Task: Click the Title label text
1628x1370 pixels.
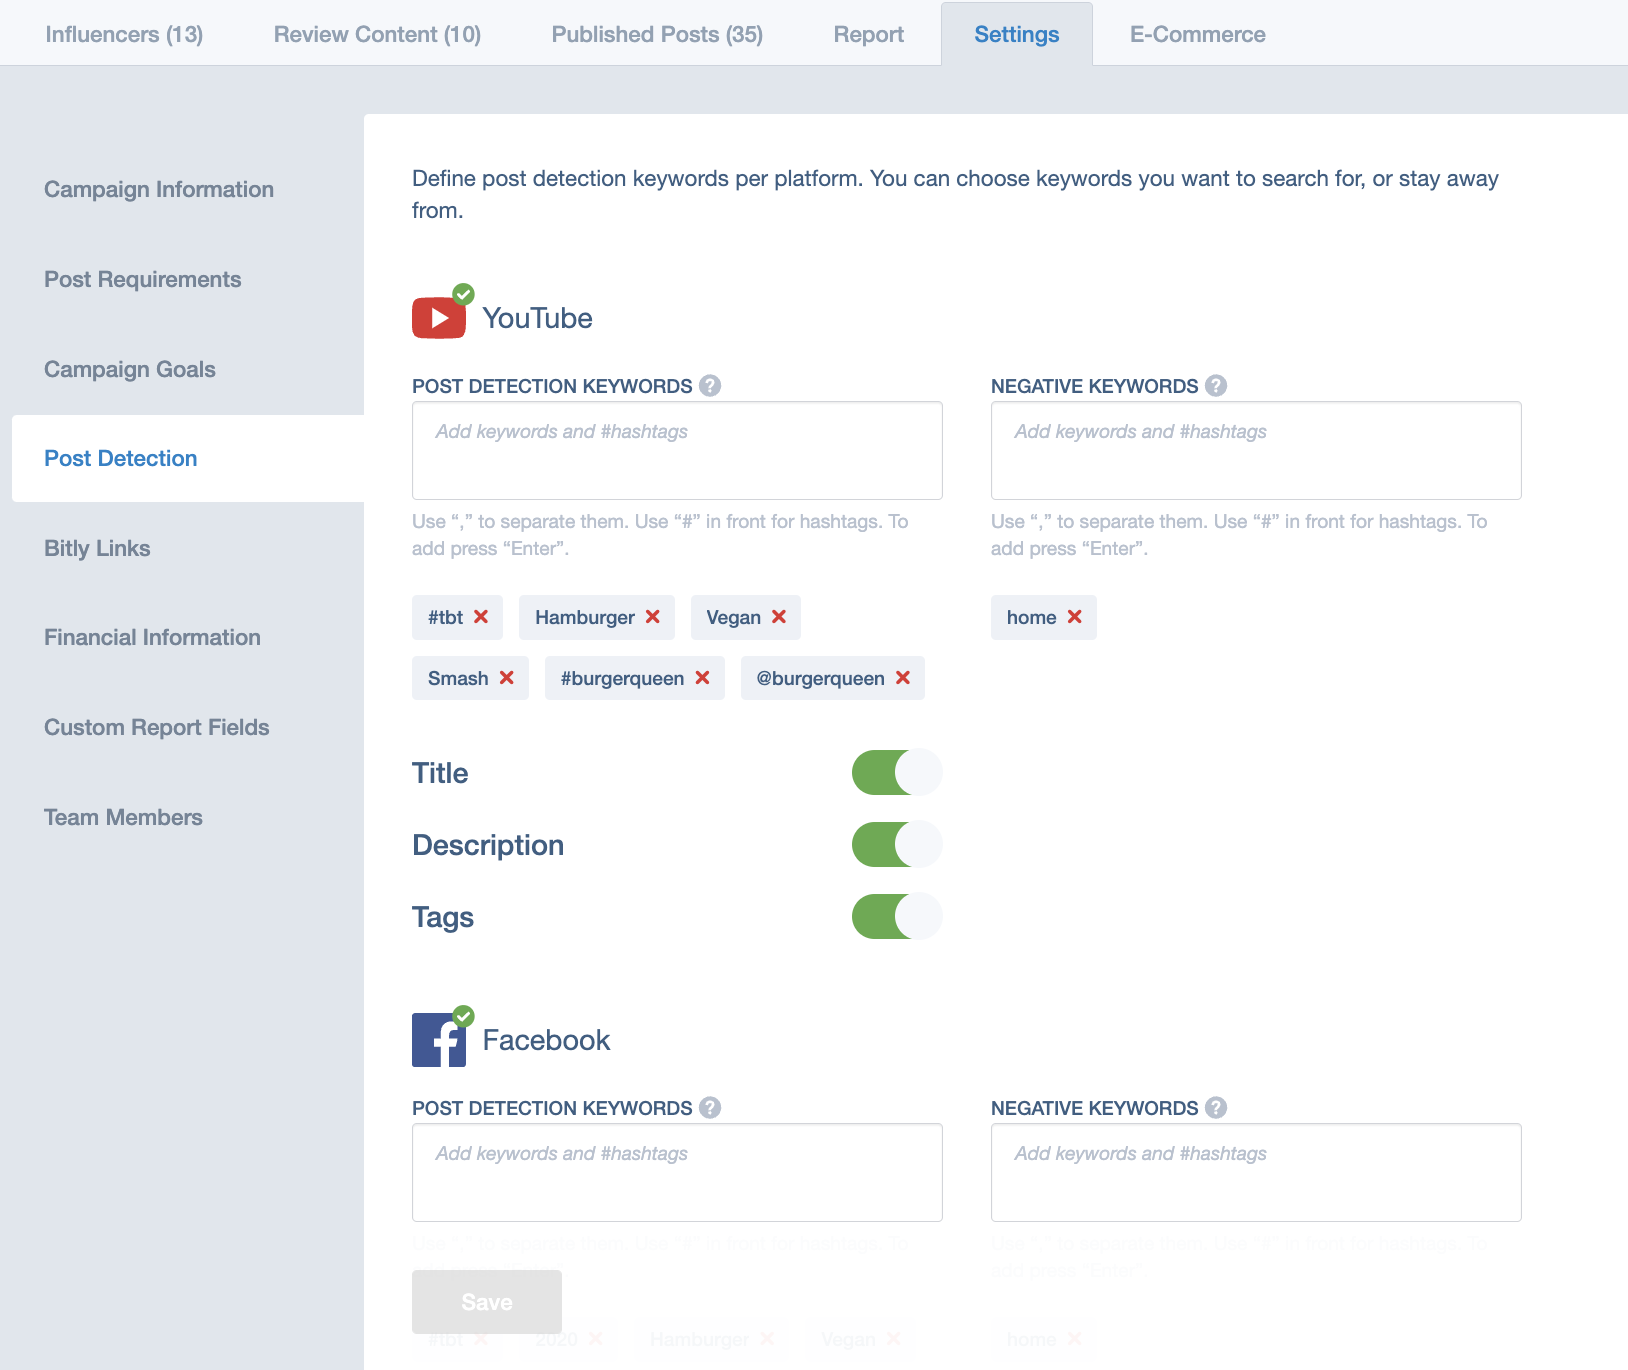Action: click(440, 773)
